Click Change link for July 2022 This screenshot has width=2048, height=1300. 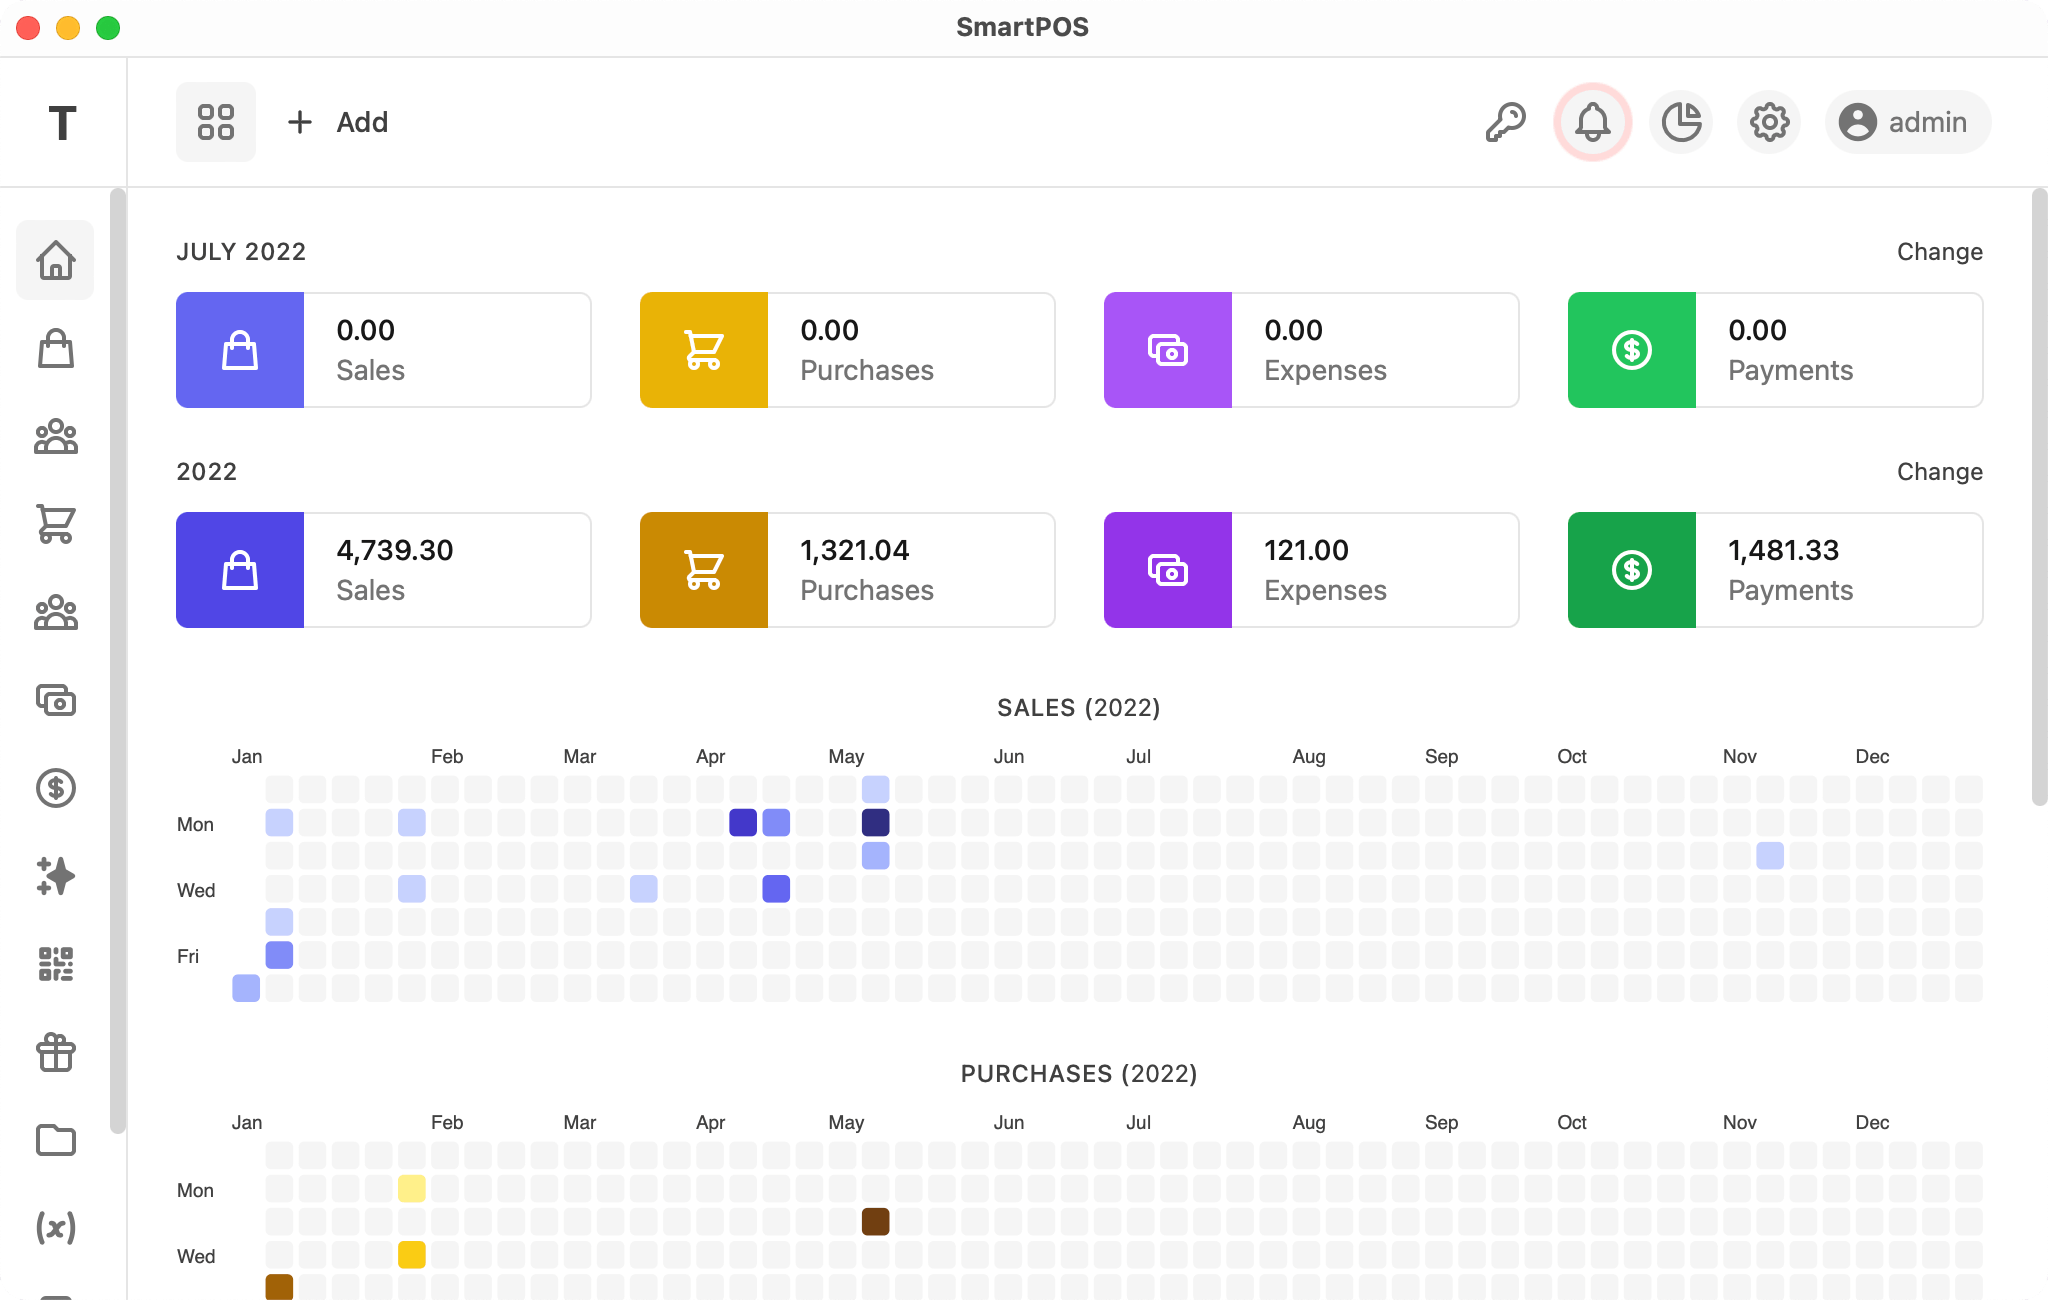(1939, 252)
